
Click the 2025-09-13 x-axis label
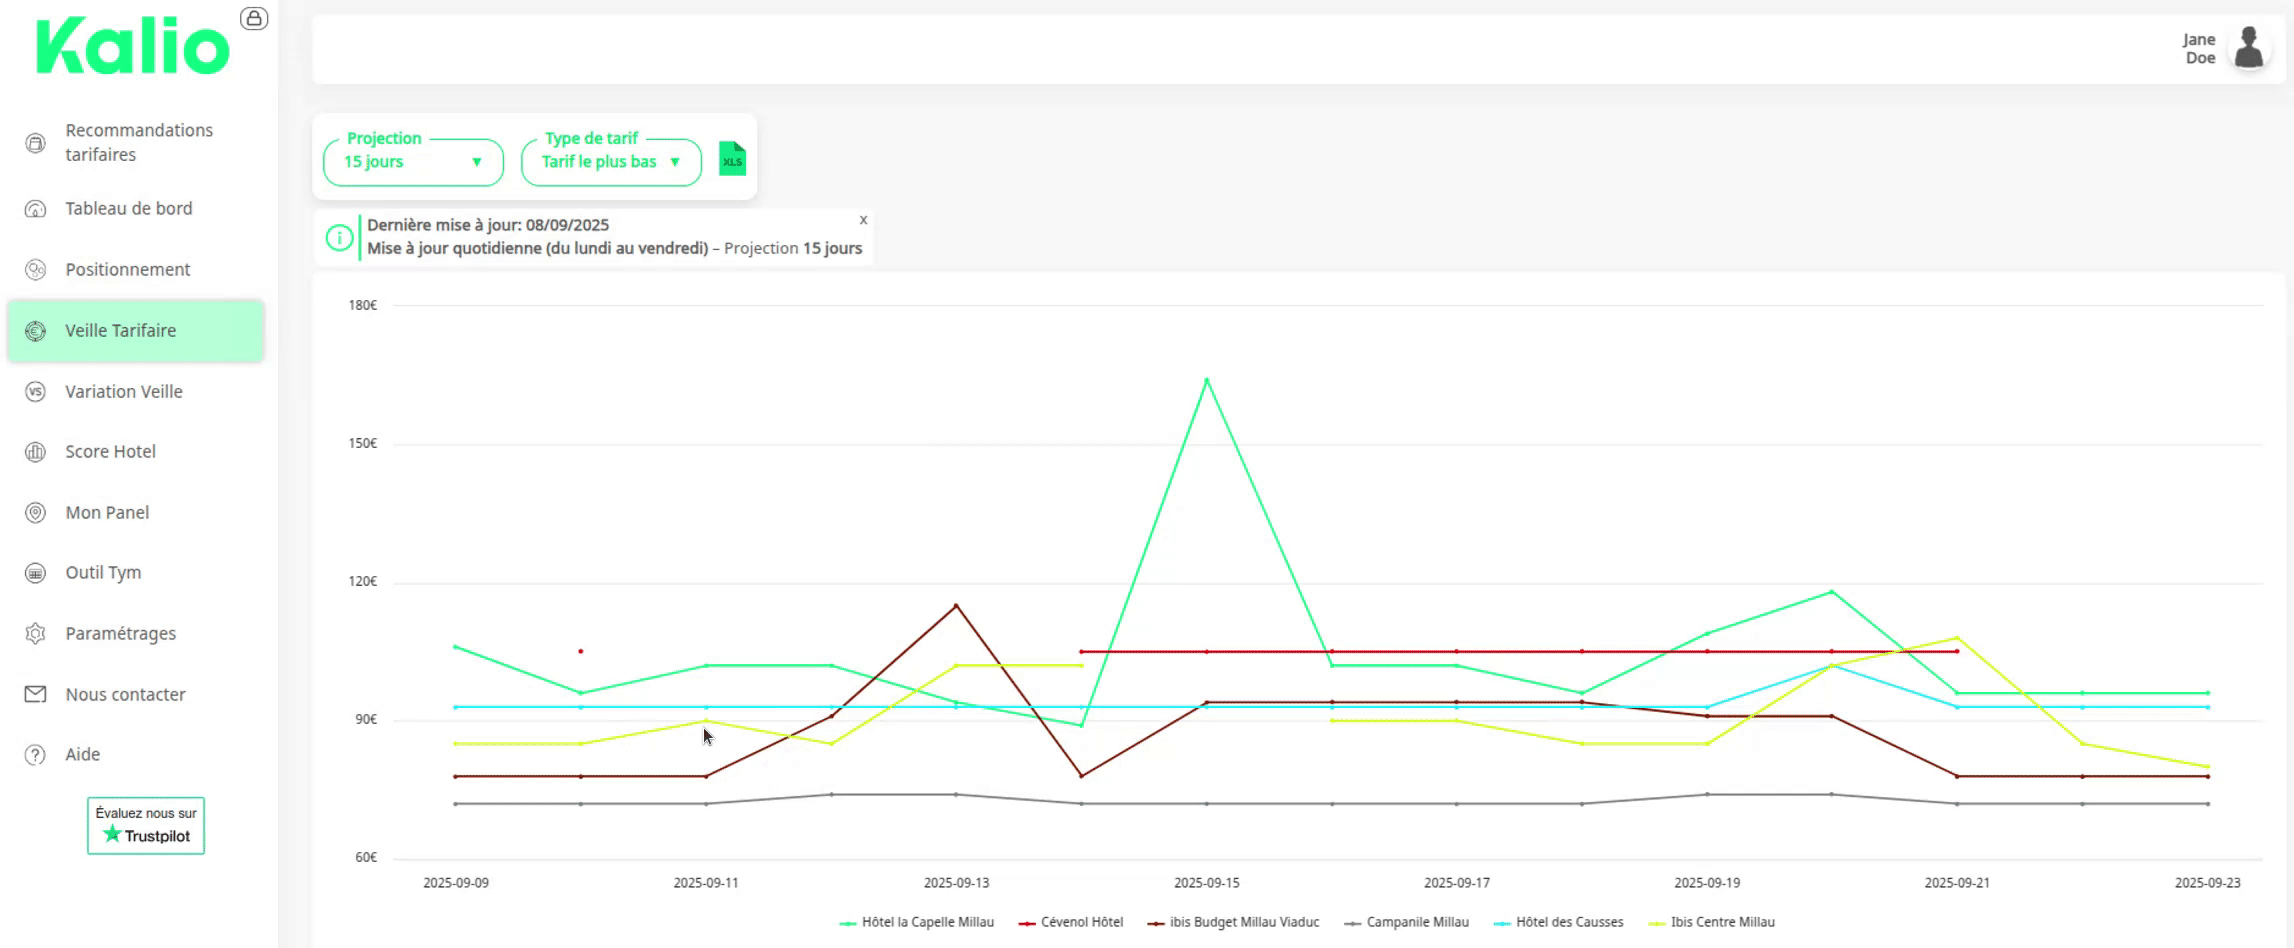(956, 883)
